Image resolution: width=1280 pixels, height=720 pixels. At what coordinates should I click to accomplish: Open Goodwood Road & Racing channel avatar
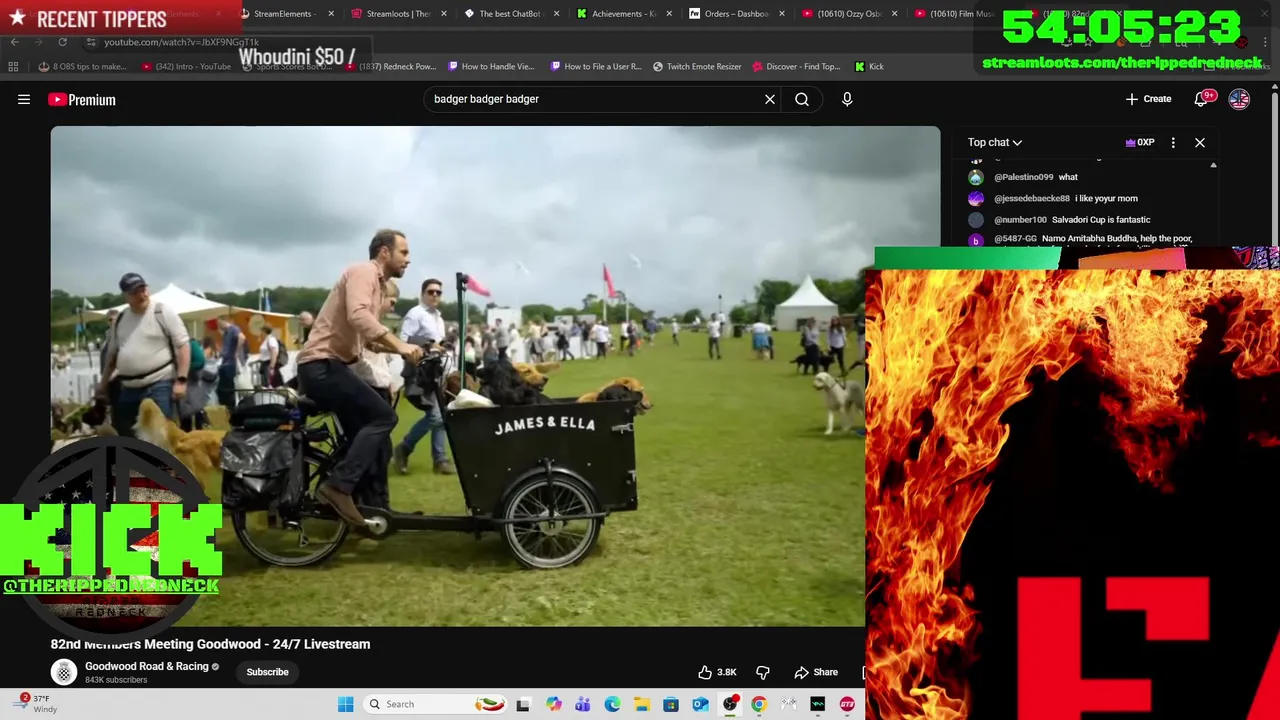(64, 672)
